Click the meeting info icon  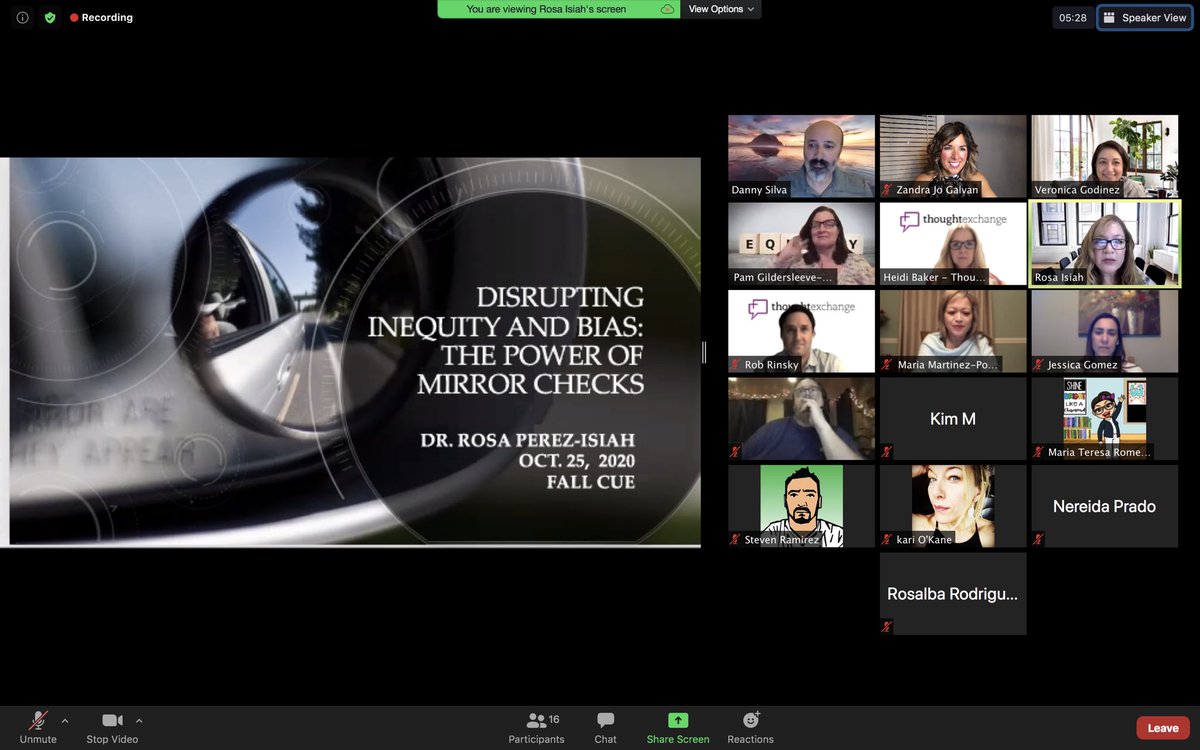(22, 17)
